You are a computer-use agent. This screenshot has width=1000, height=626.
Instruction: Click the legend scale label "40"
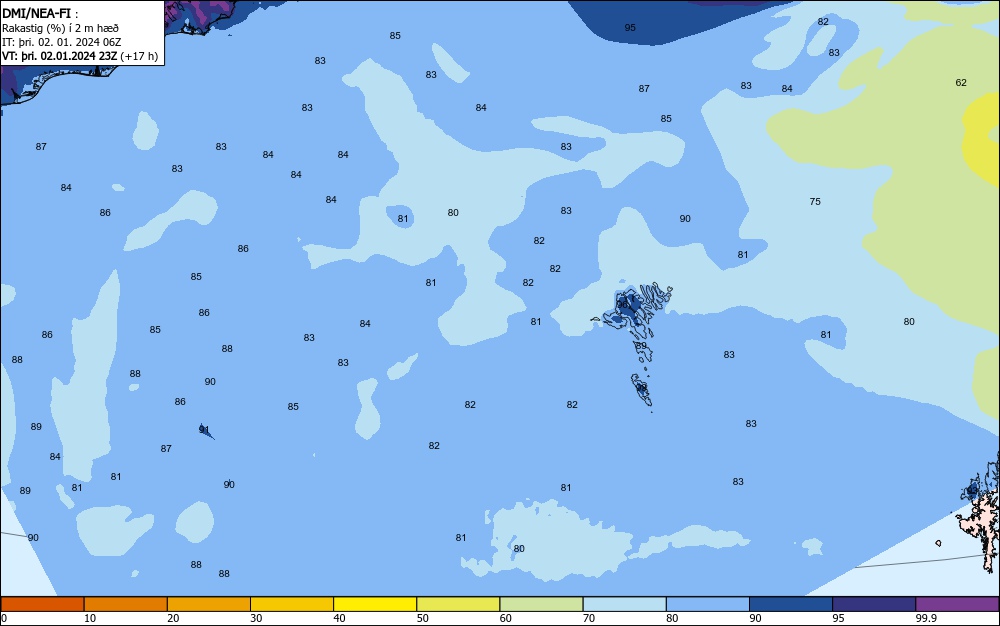click(x=339, y=618)
